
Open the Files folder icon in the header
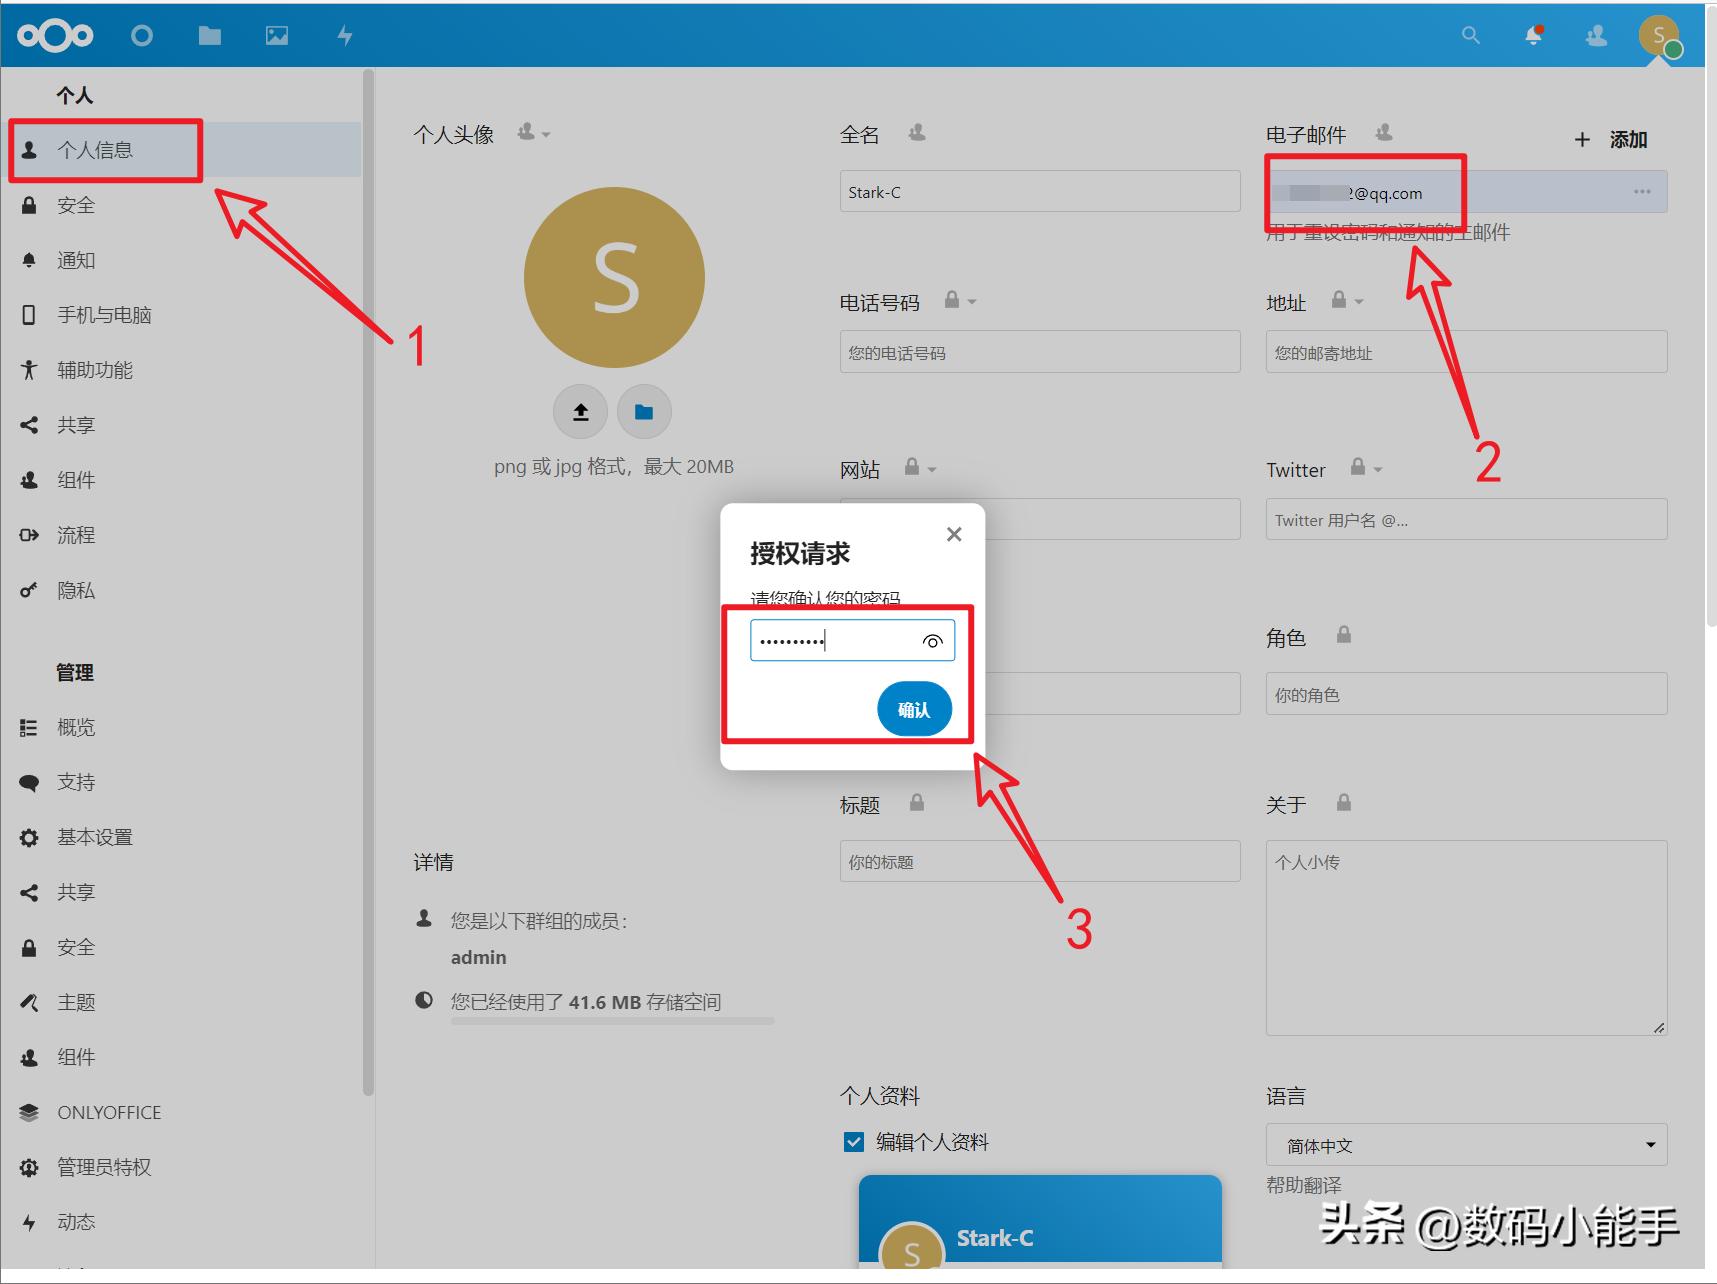[x=210, y=36]
